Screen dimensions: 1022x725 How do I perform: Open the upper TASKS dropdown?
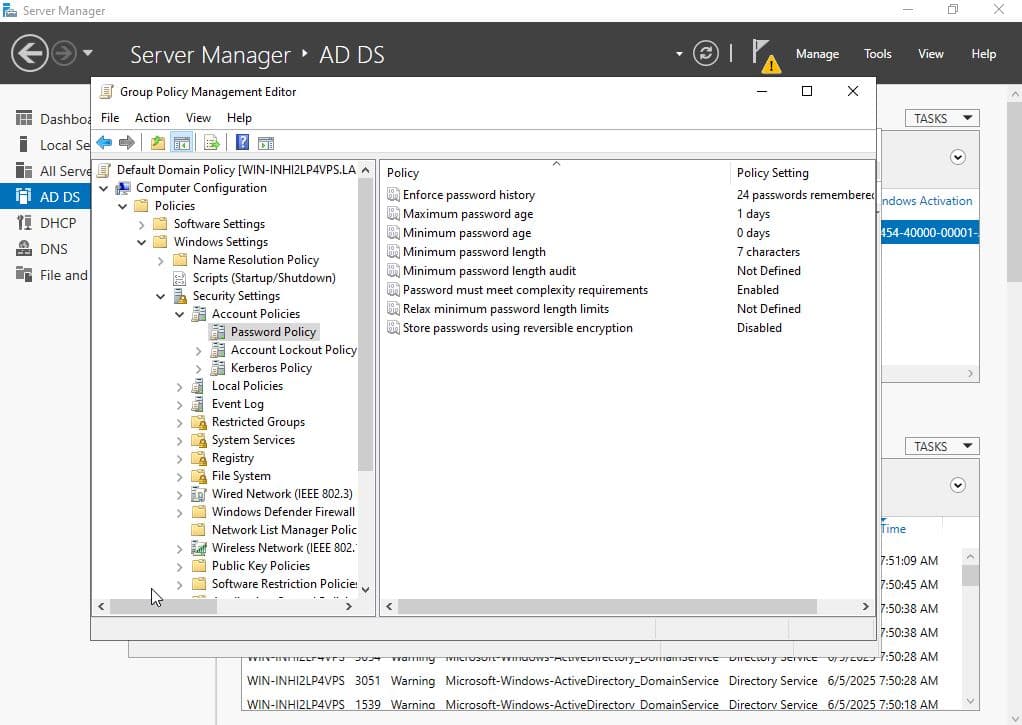(x=941, y=118)
